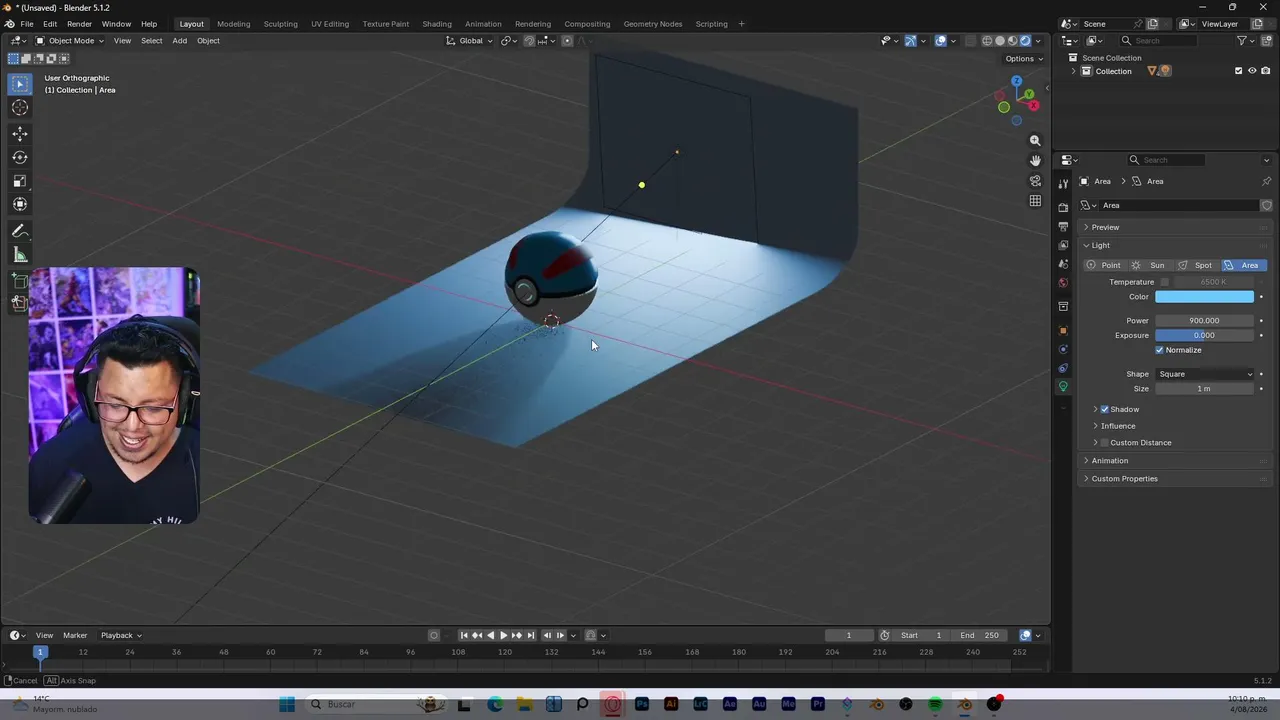Open the light Shape dropdown
The image size is (1280, 720).
(x=1205, y=374)
